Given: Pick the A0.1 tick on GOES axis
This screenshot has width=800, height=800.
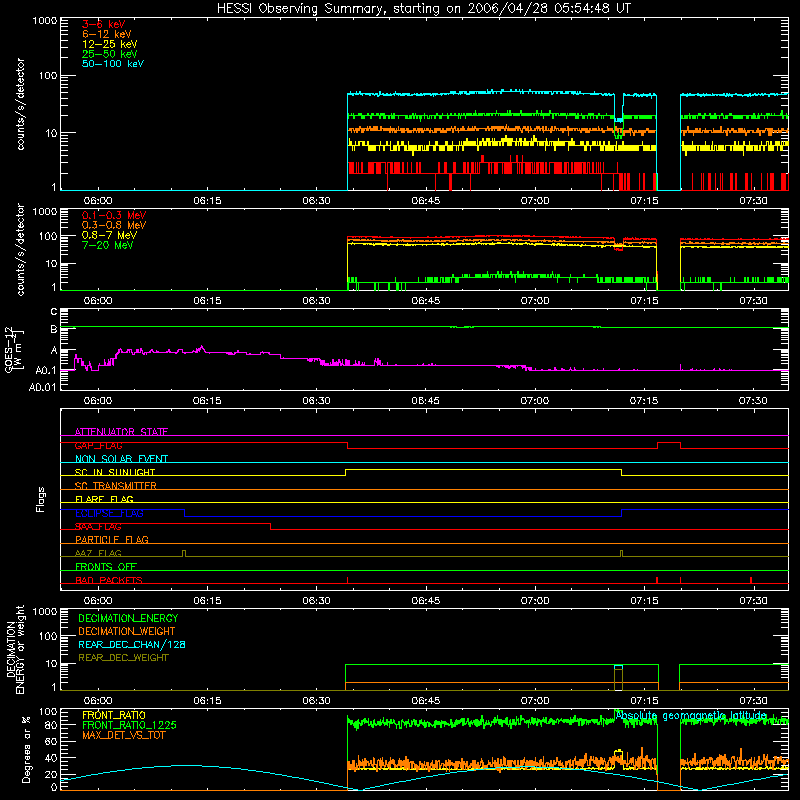Looking at the screenshot, I should pos(46,370).
